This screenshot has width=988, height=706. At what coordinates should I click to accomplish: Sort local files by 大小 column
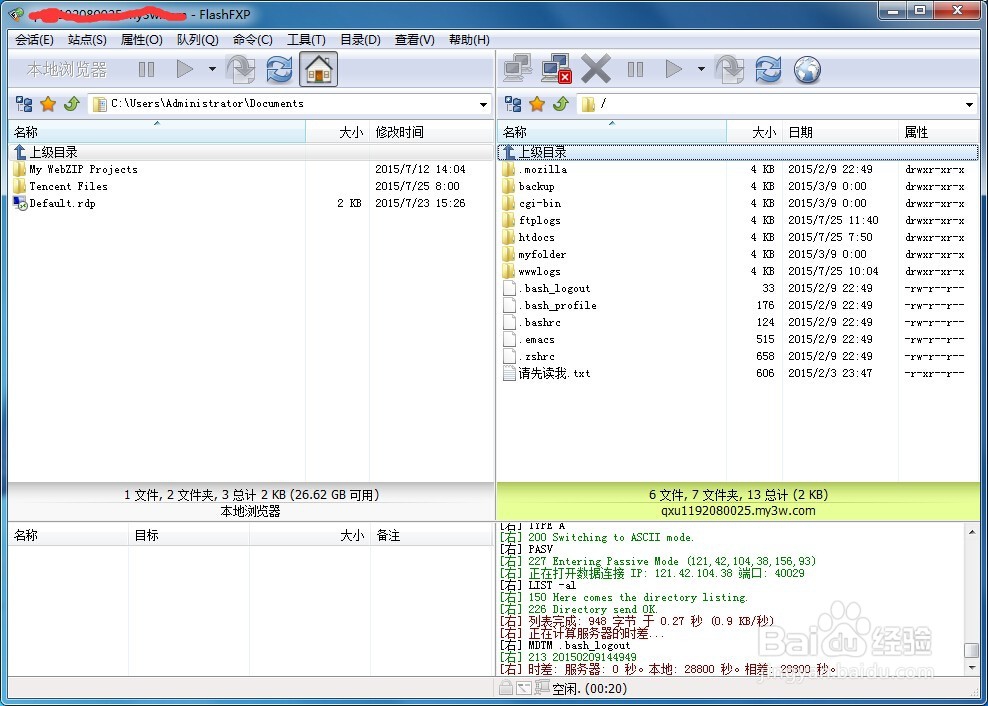coord(338,132)
